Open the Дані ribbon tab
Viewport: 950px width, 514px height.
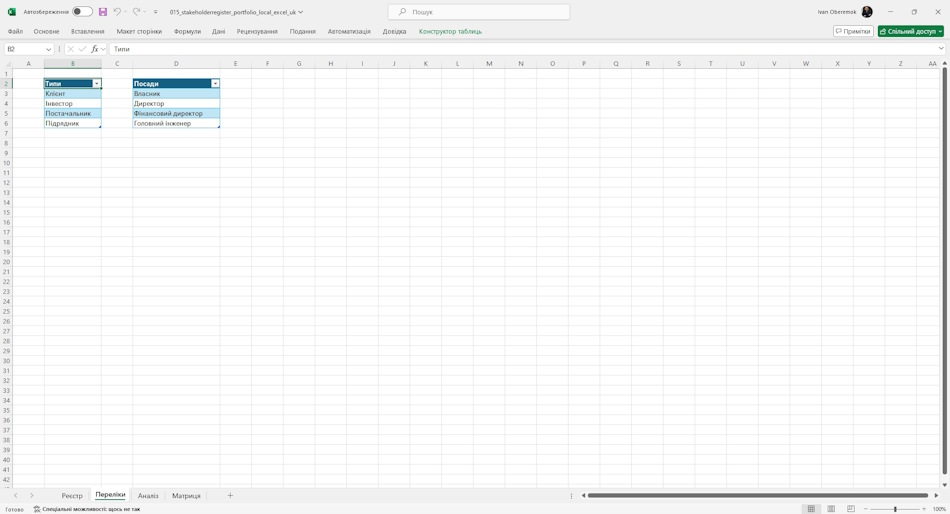pyautogui.click(x=219, y=32)
